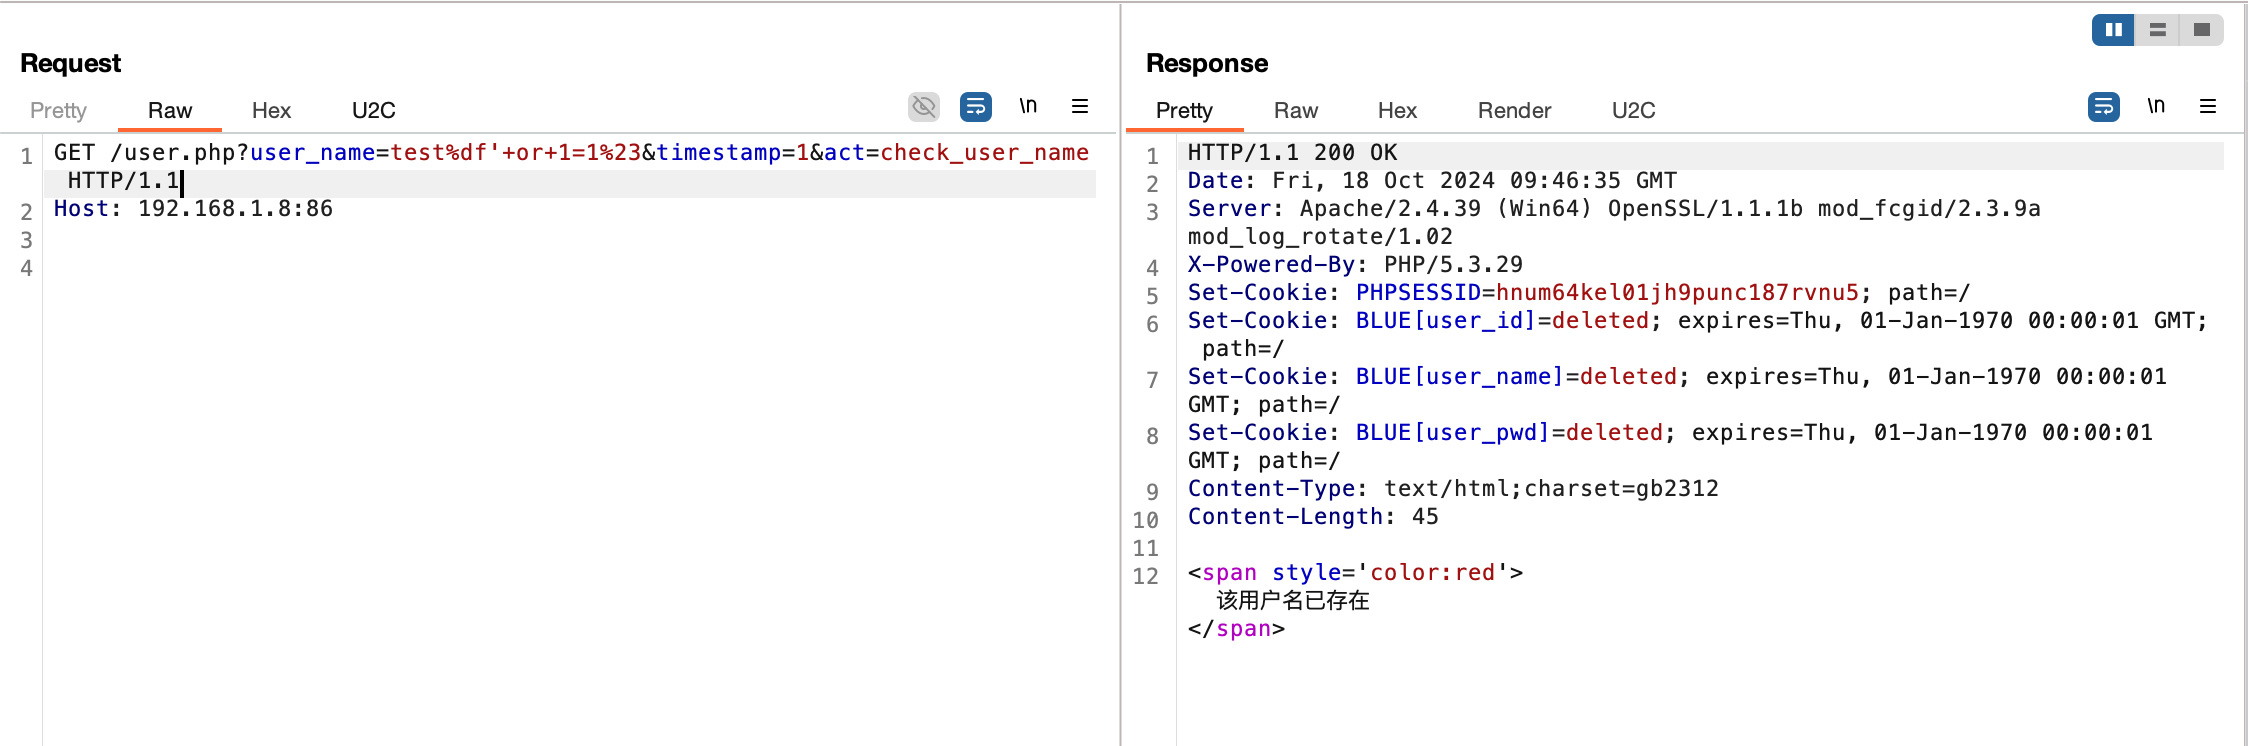Toggle hide non-printable eye icon in Request
Viewport: 2248px width, 746px height.
[924, 106]
